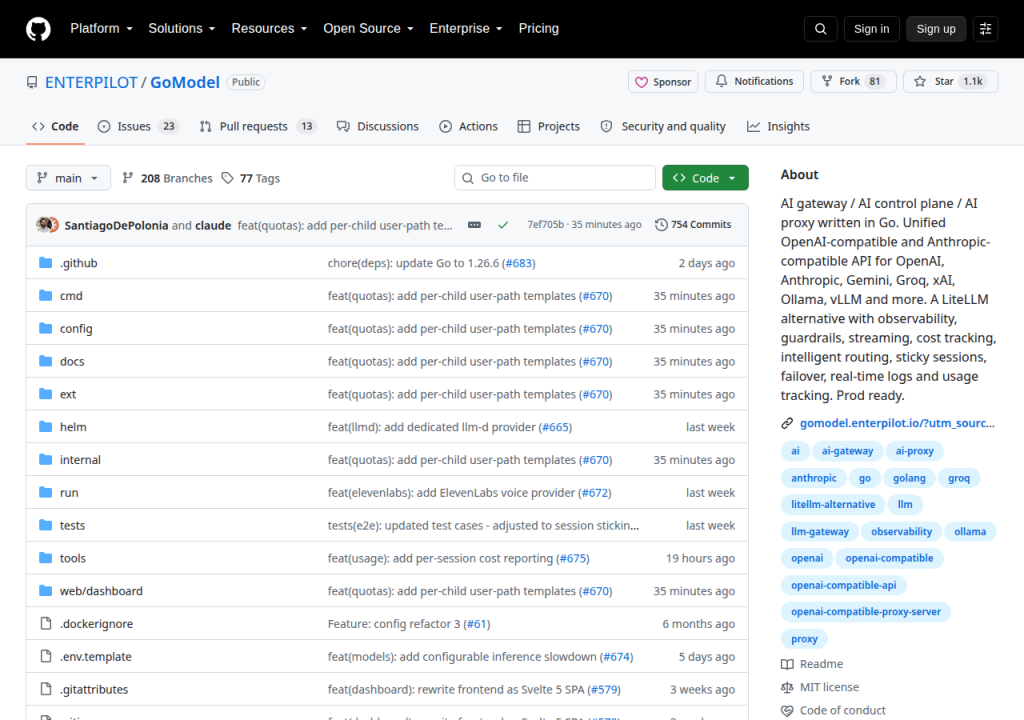Open the 754 Commits history link
1024x720 pixels.
click(x=694, y=225)
